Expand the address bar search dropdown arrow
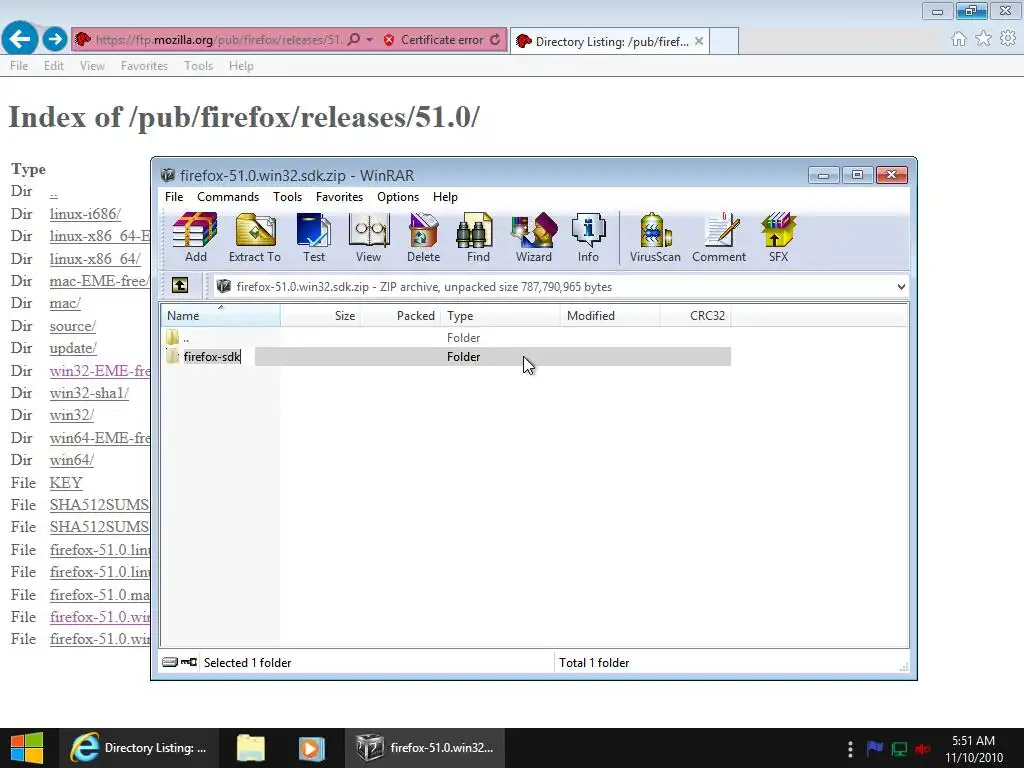 pyautogui.click(x=370, y=40)
